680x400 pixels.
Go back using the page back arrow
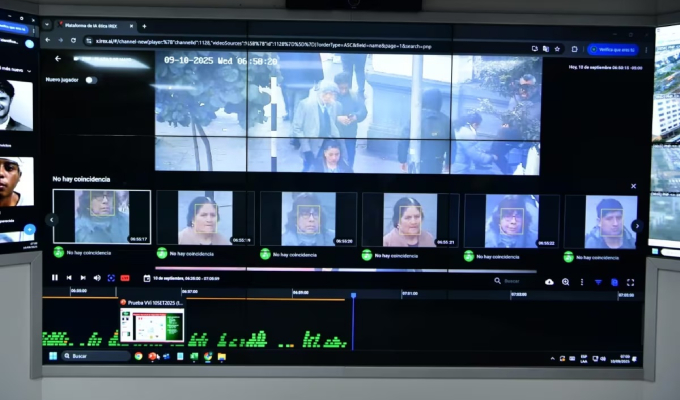coord(58,59)
